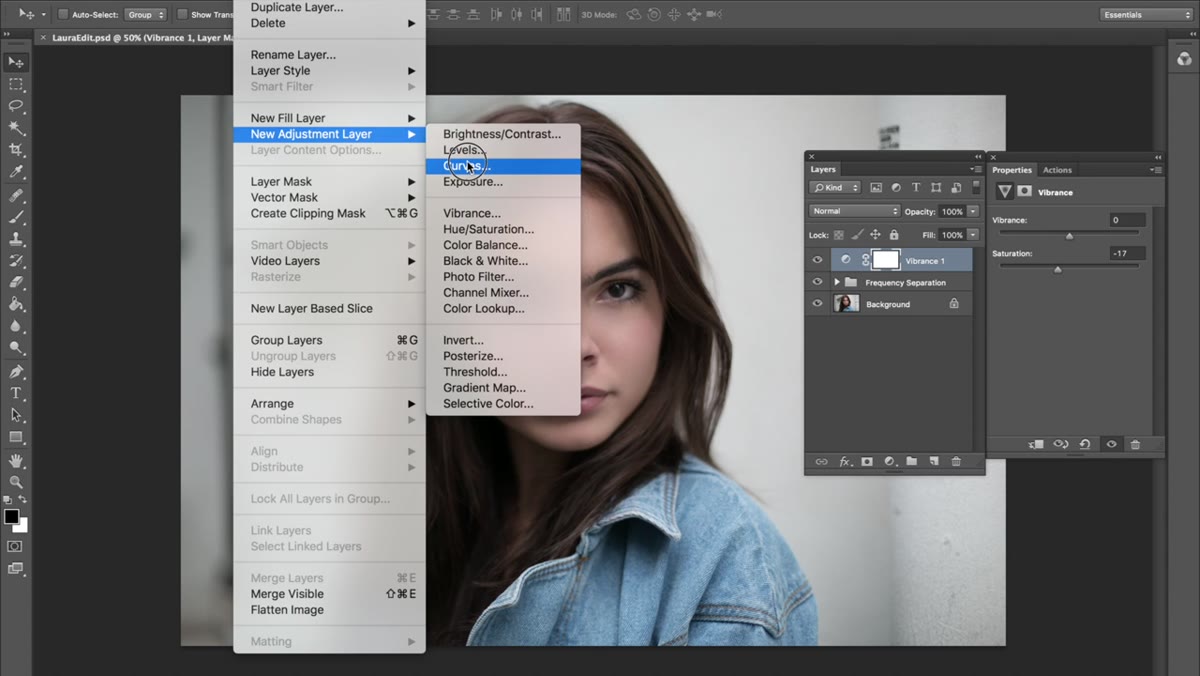1200x676 pixels.
Task: Toggle adjustment visibility eye in Properties panel
Action: click(x=1110, y=444)
